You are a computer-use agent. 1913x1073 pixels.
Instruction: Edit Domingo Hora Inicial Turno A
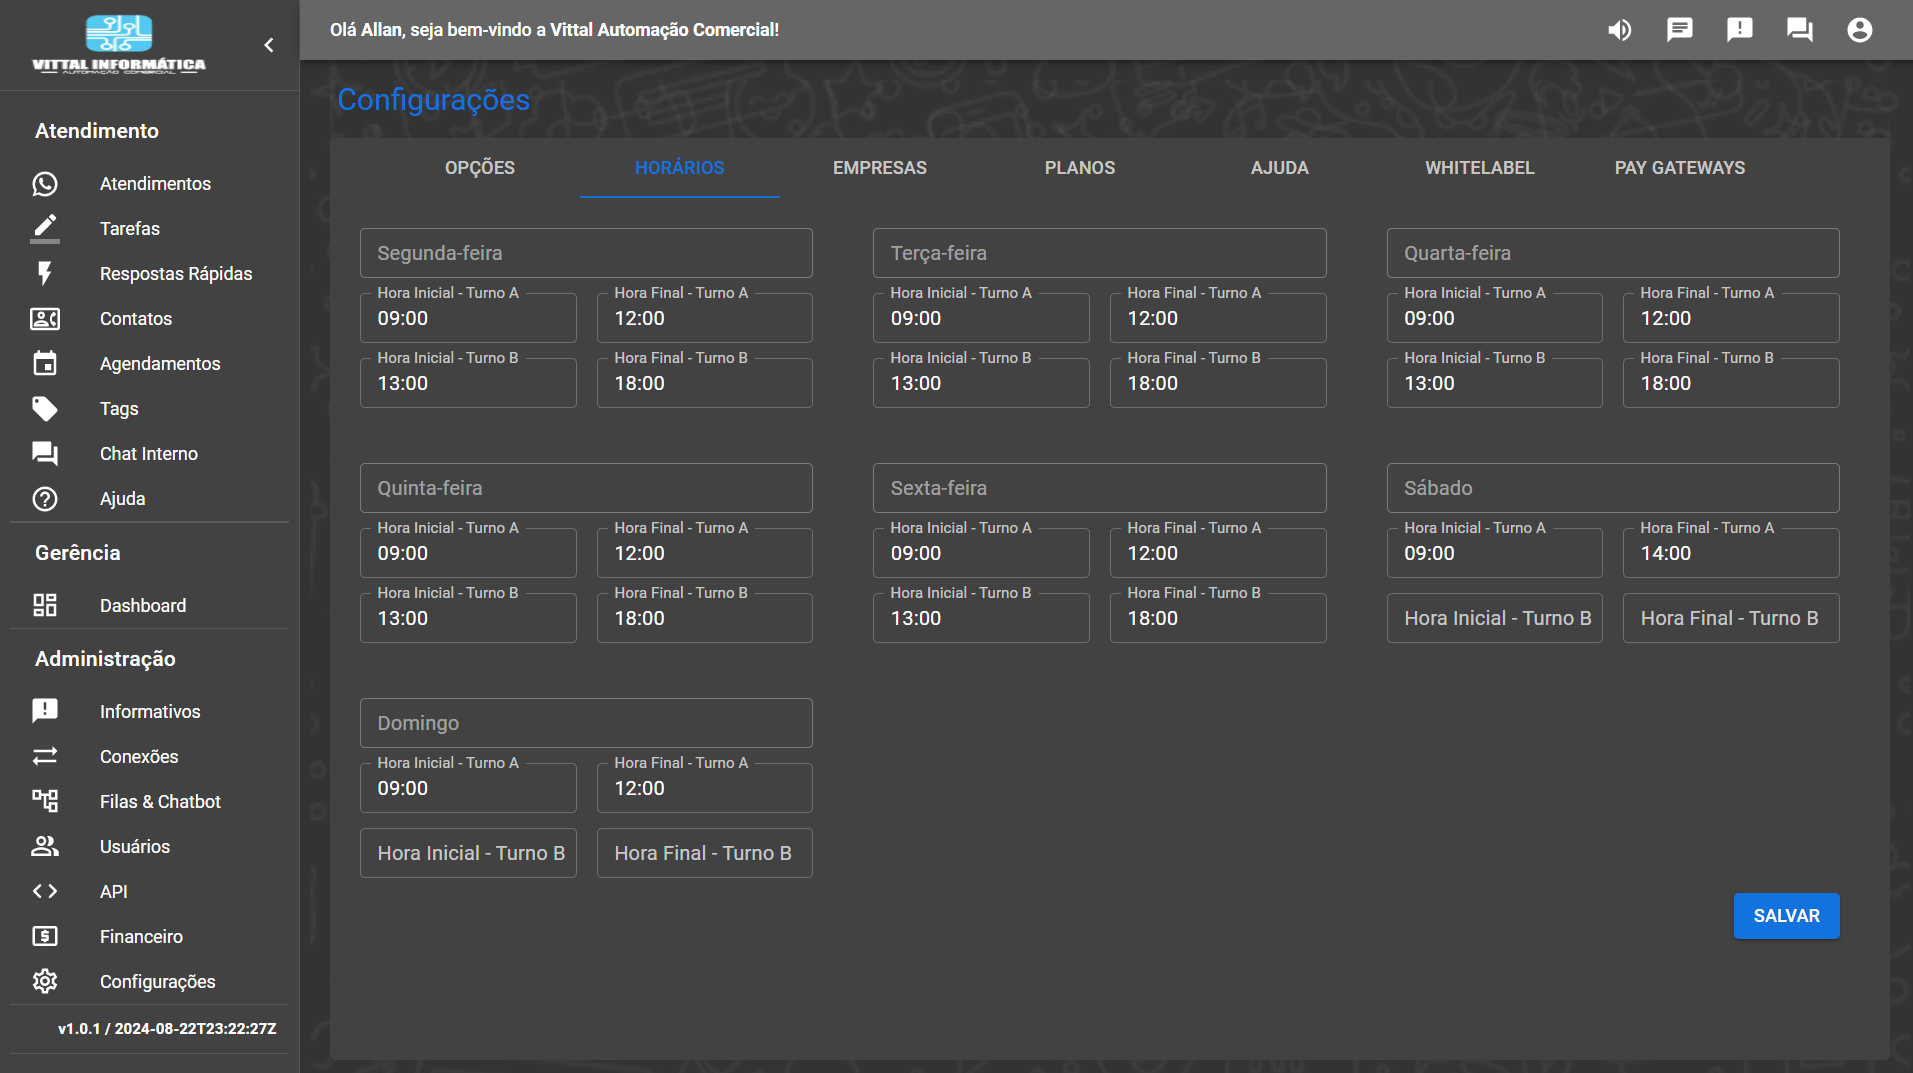(468, 788)
